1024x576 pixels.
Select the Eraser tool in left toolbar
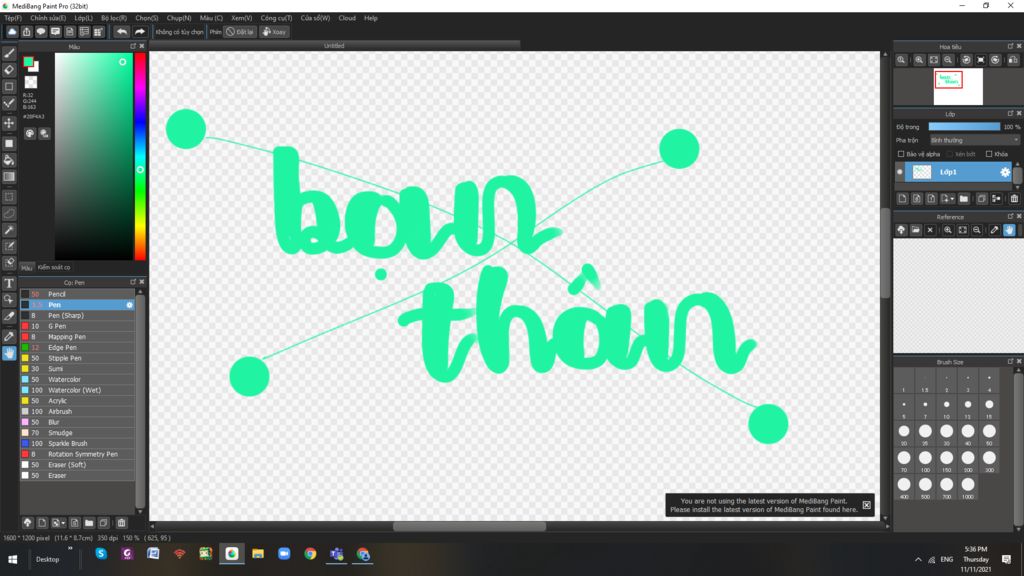tap(9, 70)
